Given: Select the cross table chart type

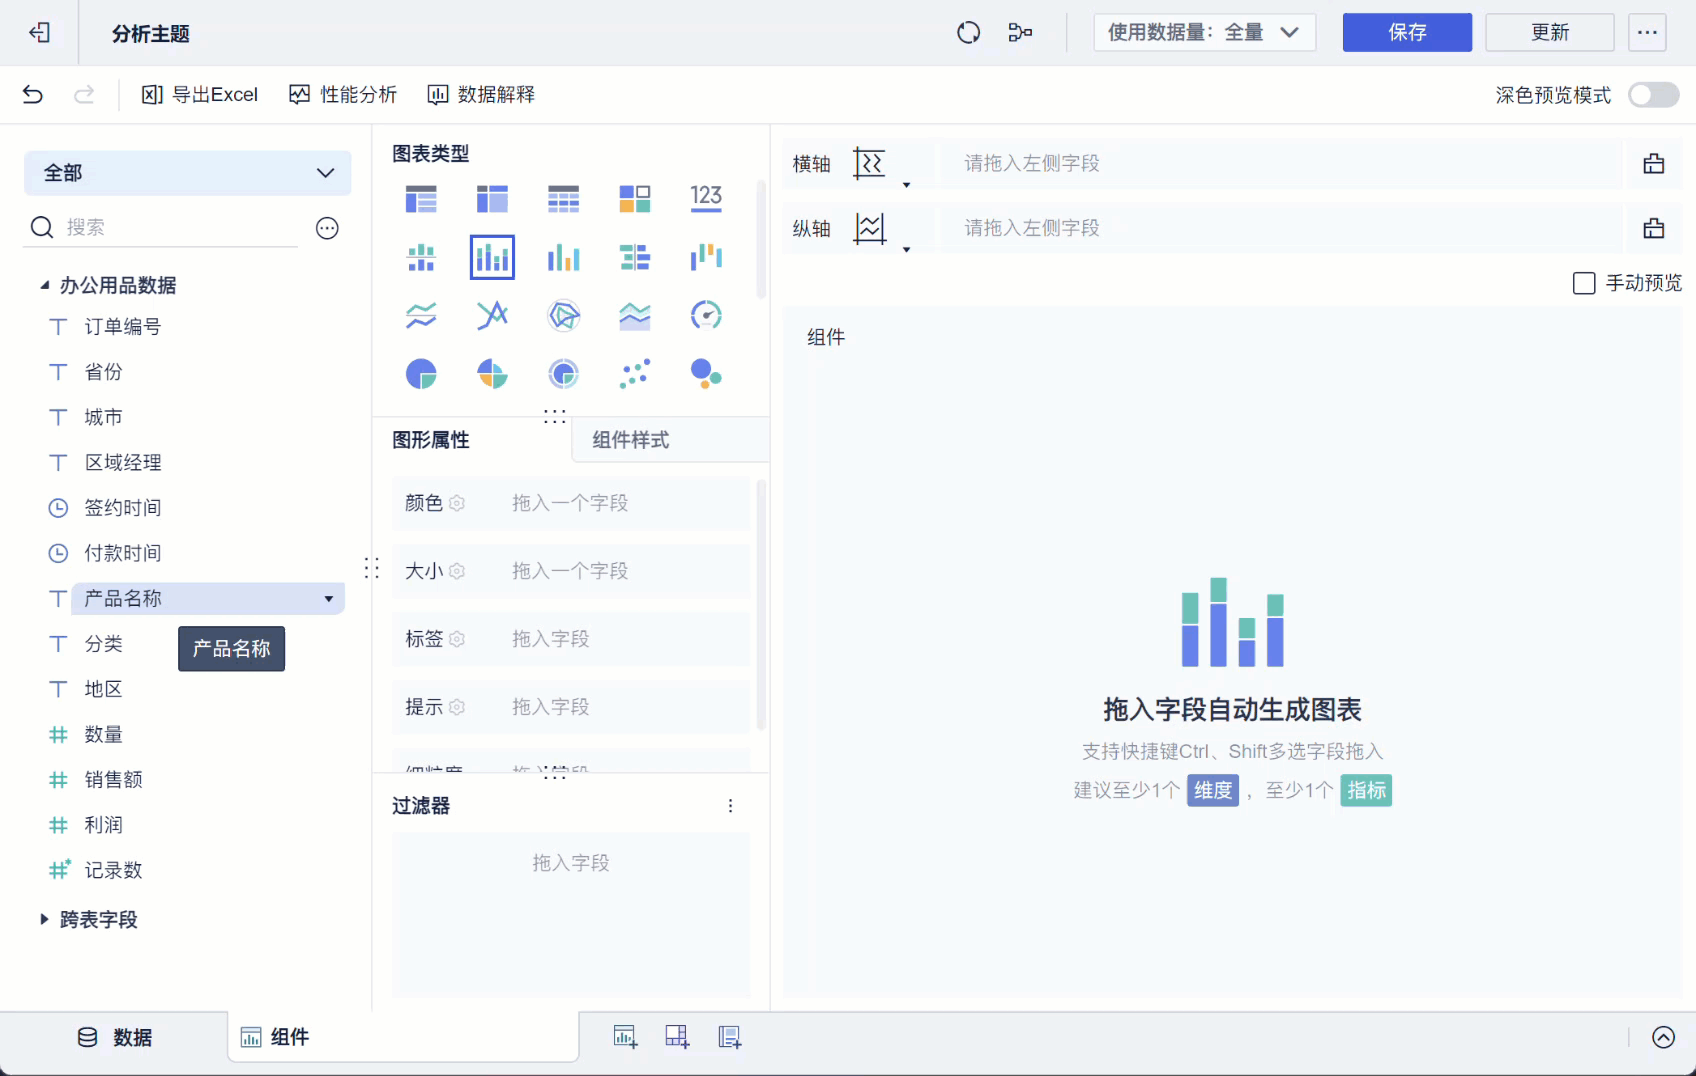Looking at the screenshot, I should [x=492, y=199].
